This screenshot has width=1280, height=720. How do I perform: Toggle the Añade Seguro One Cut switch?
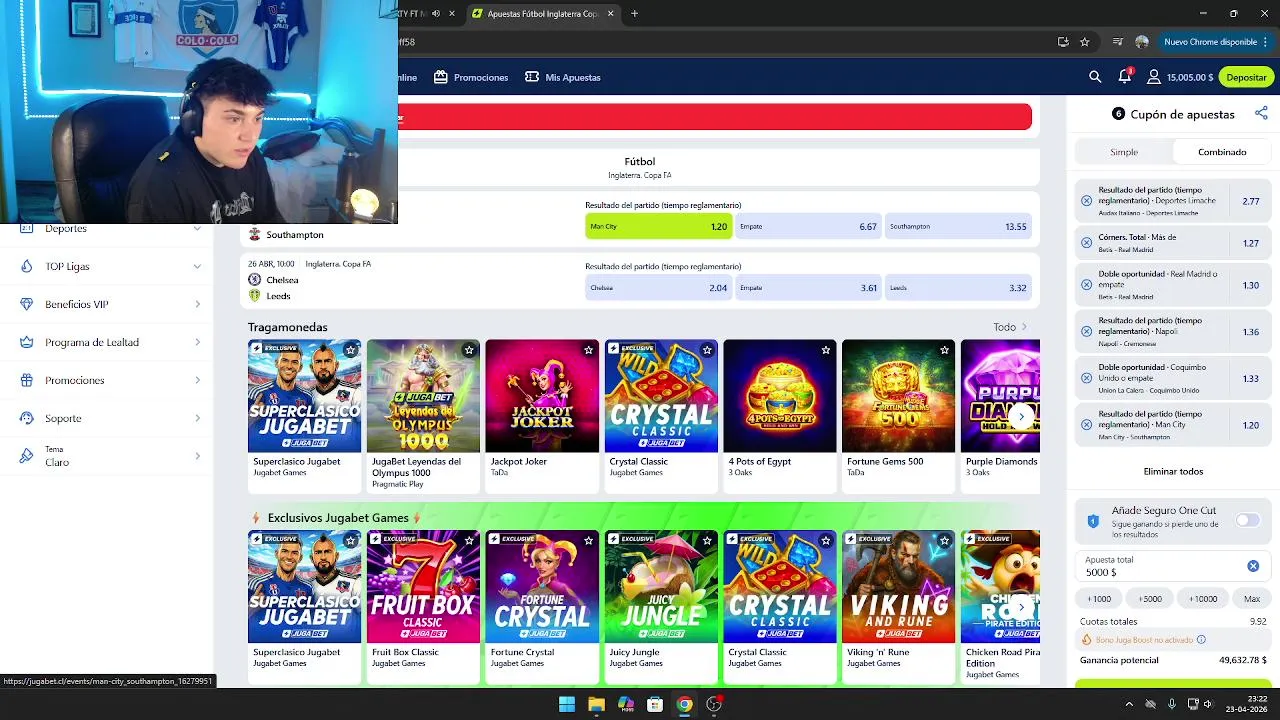coord(1247,520)
